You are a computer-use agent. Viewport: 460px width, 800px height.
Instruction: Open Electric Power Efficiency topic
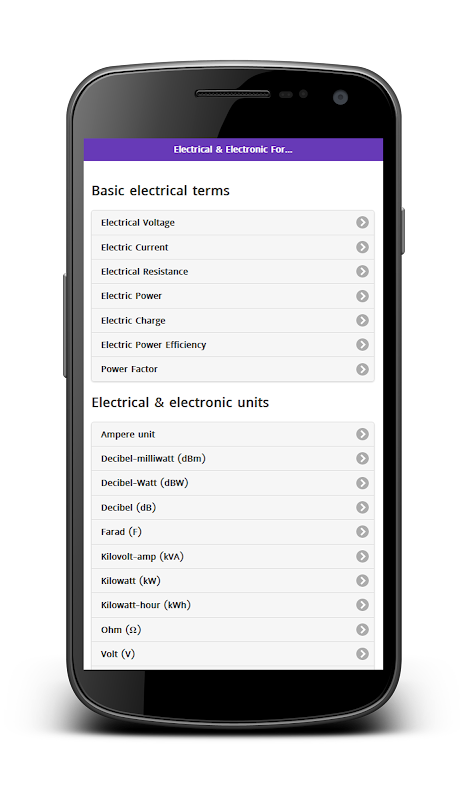[x=233, y=345]
